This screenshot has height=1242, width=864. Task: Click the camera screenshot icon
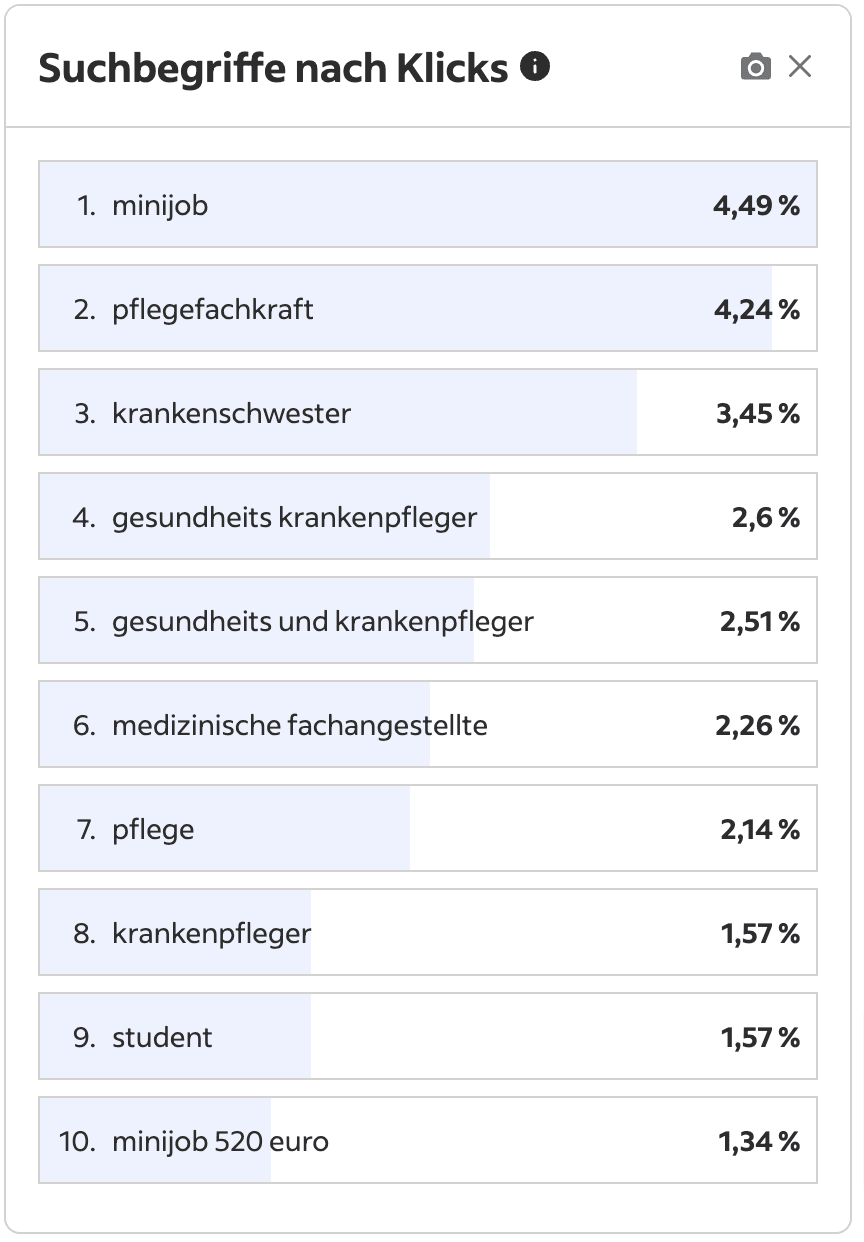[757, 66]
